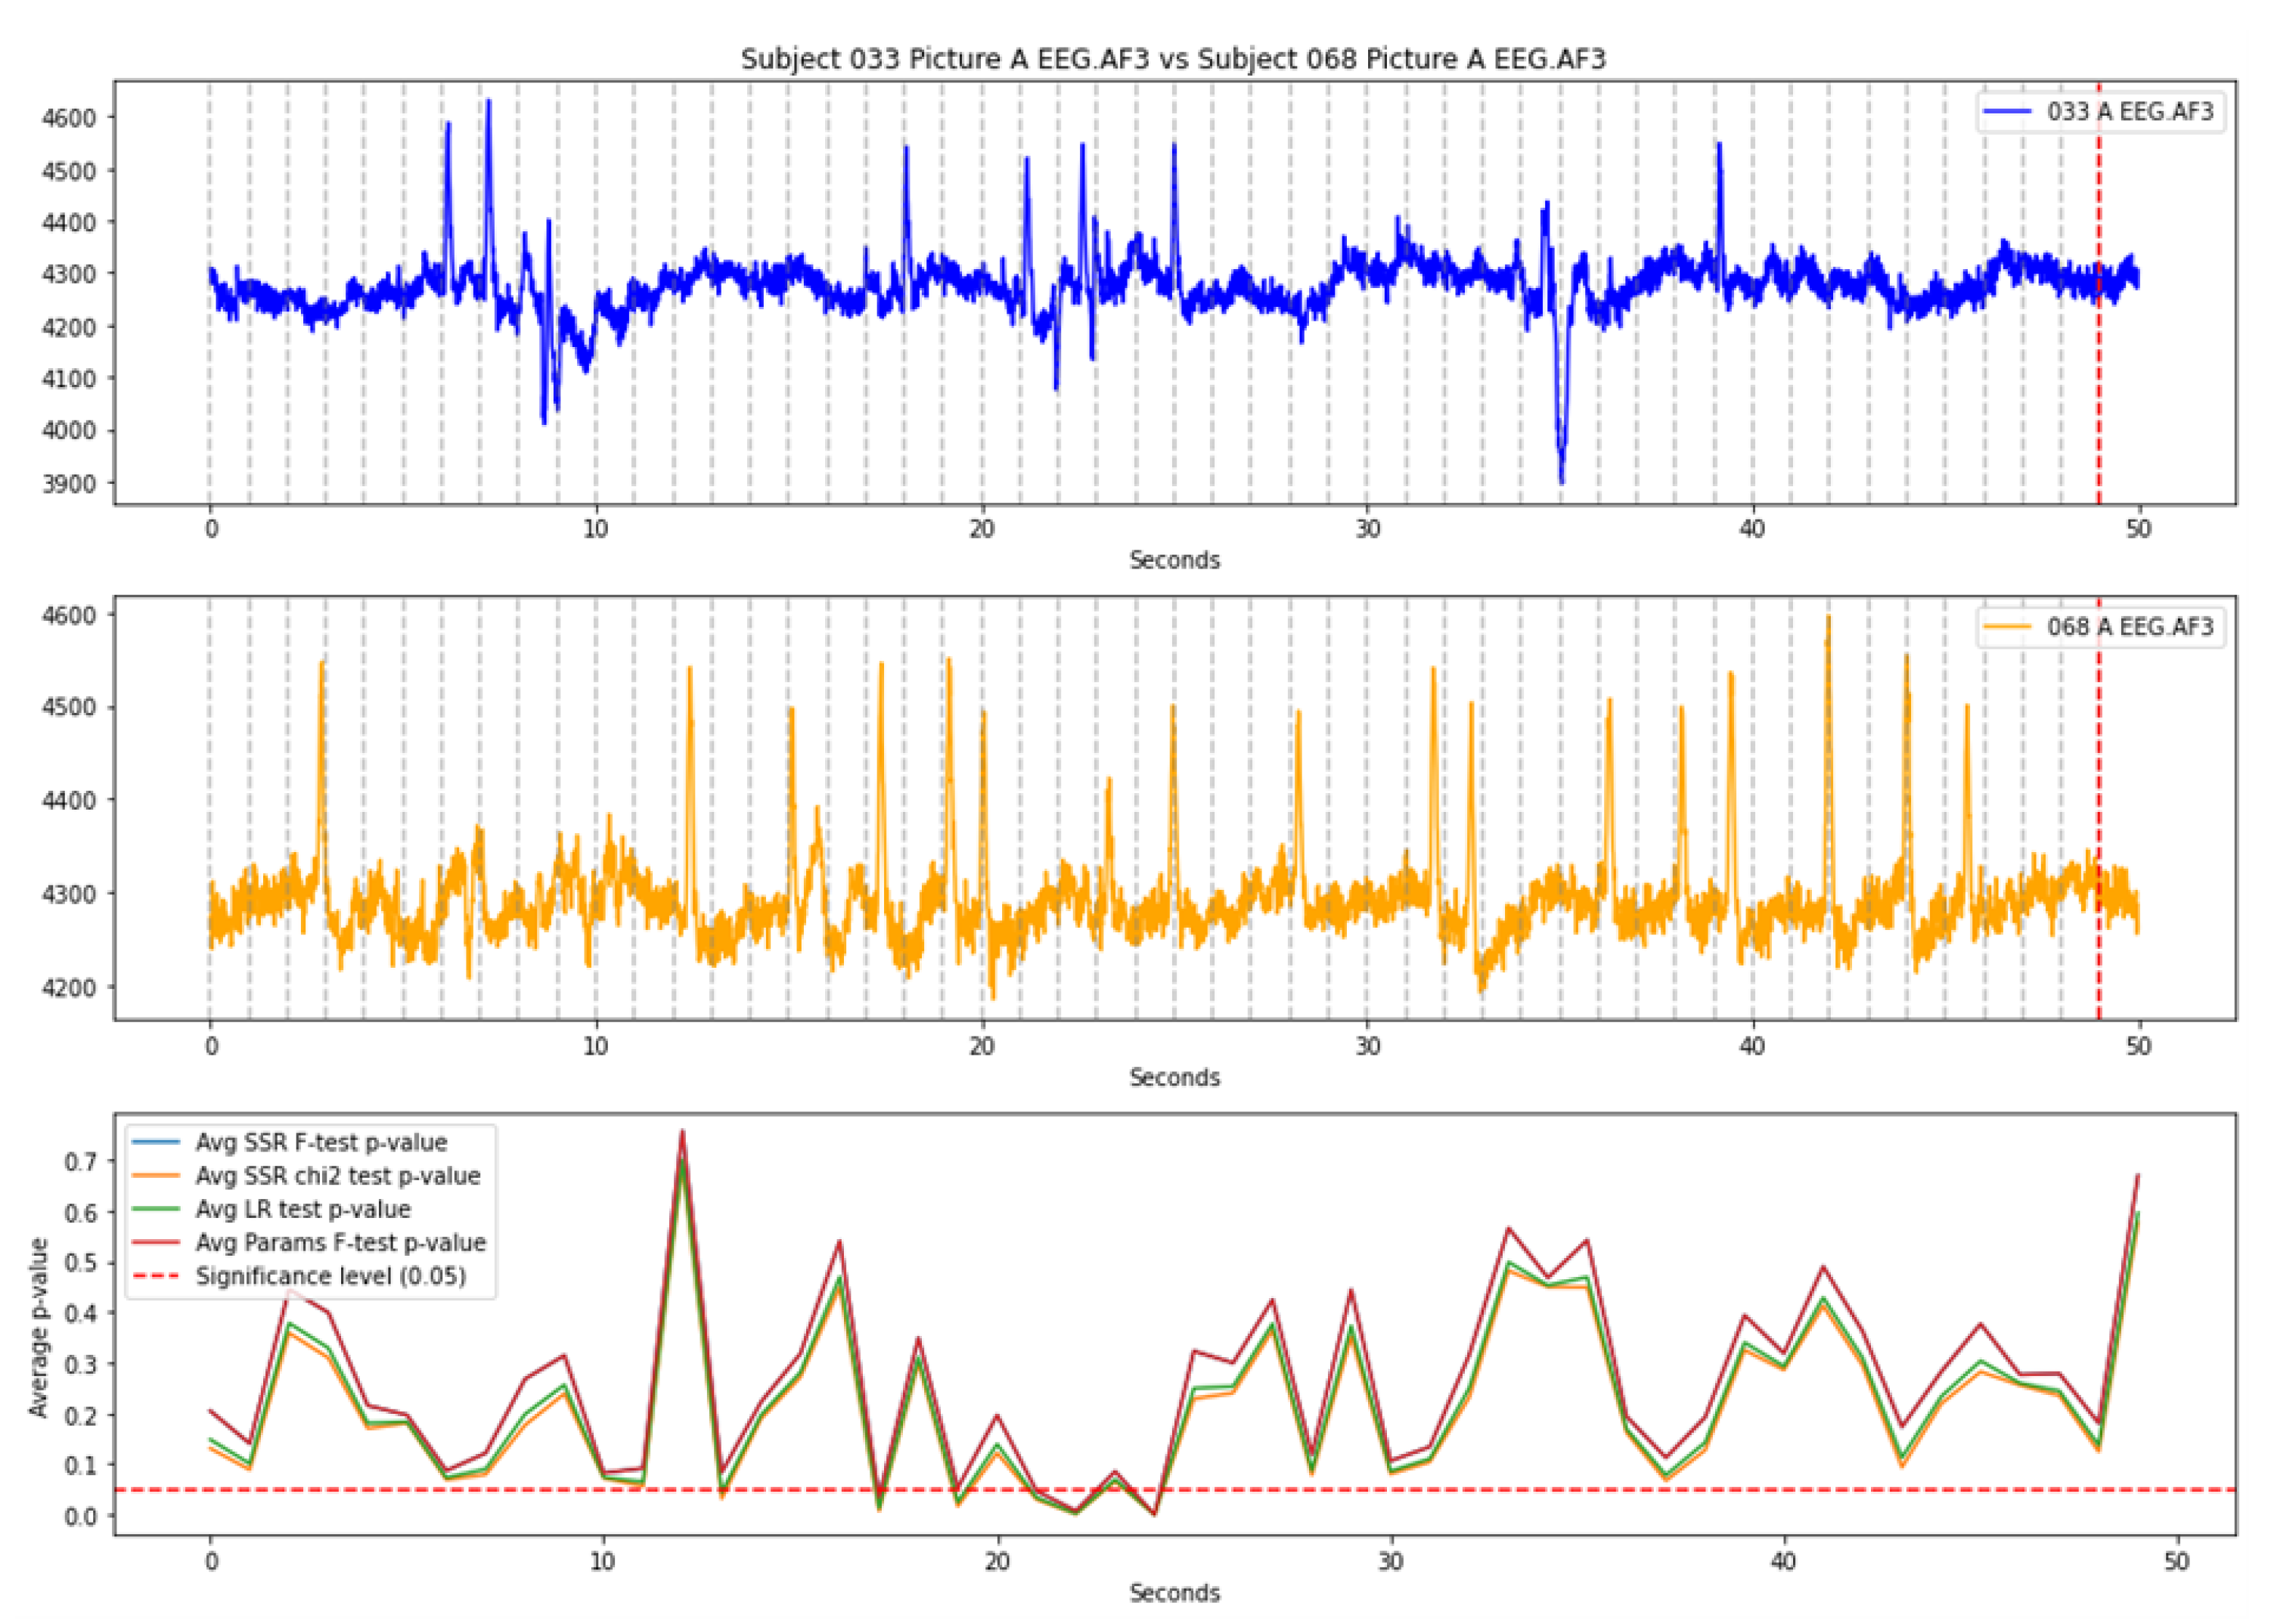Screen dimensions: 2271x1624
Task: Click the 'Significance level (0.05)' legend entry
Action: (330, 1276)
